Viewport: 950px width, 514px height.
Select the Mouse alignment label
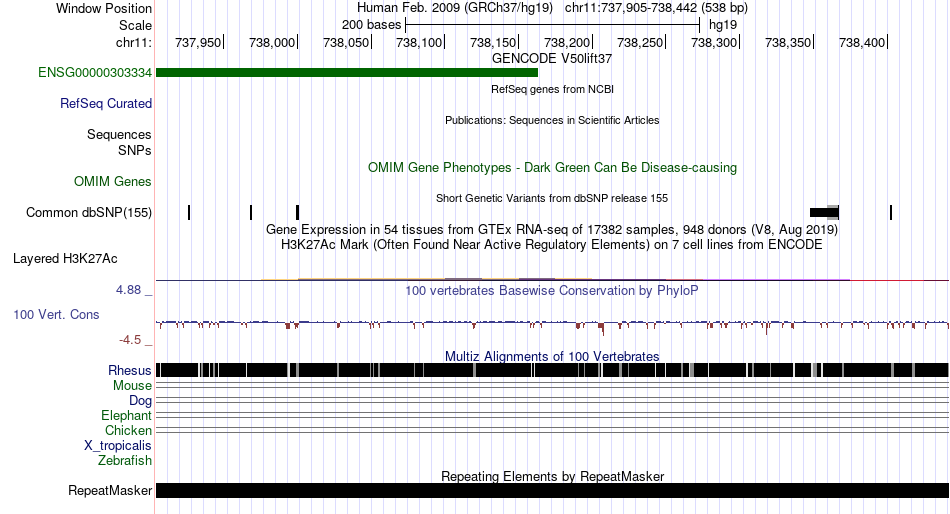click(132, 386)
